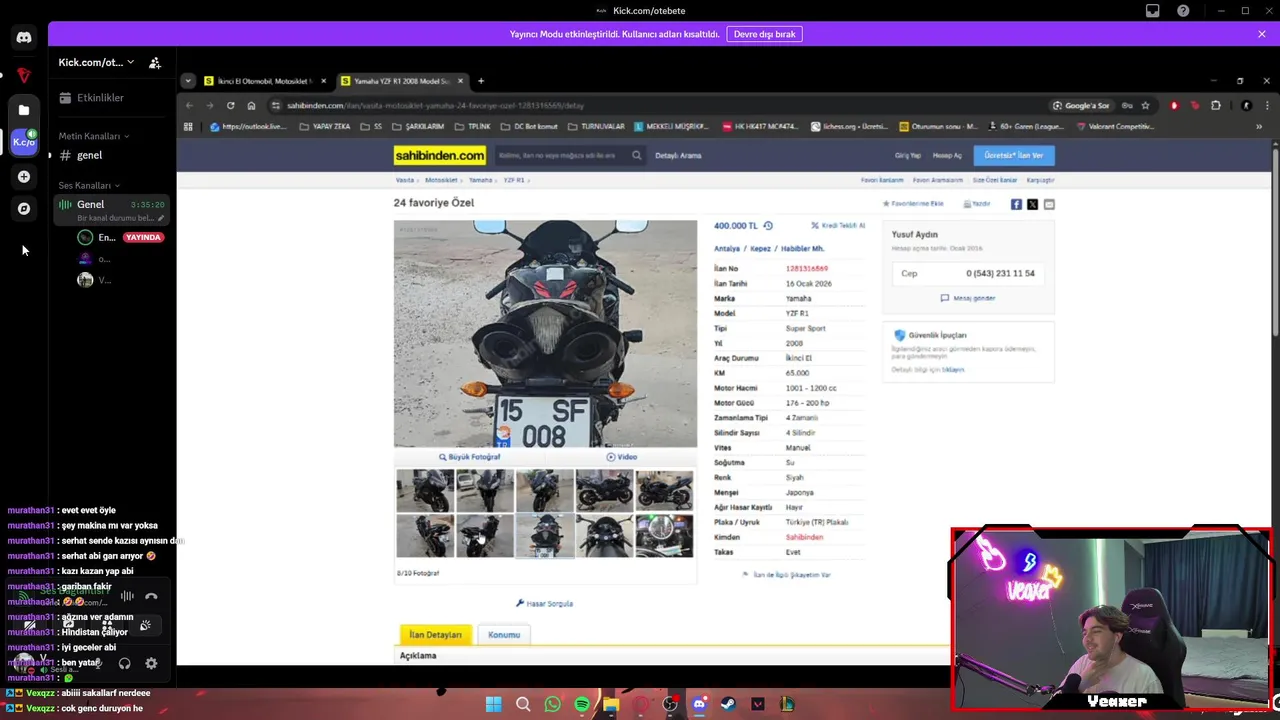This screenshot has width=1280, height=720.
Task: Click the Giriş Yap link
Action: (x=908, y=155)
